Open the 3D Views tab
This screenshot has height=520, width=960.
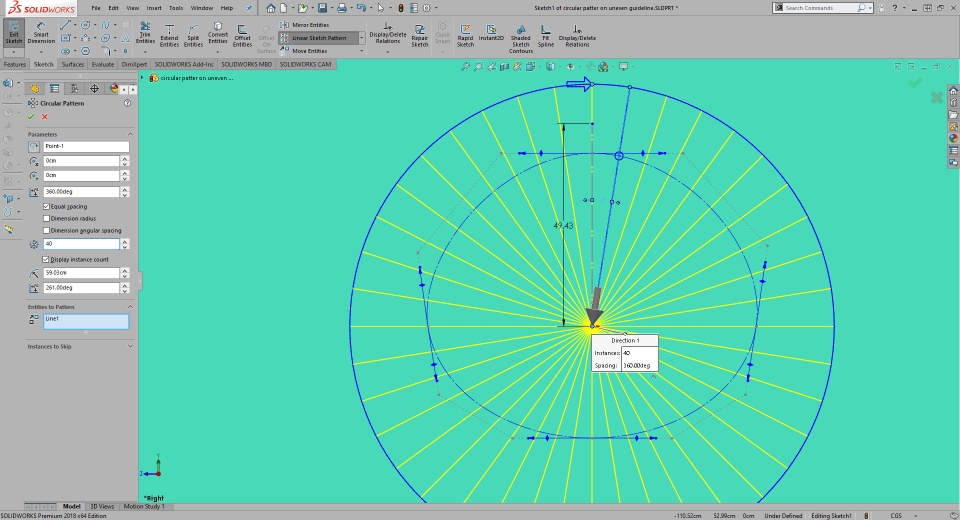click(x=102, y=507)
